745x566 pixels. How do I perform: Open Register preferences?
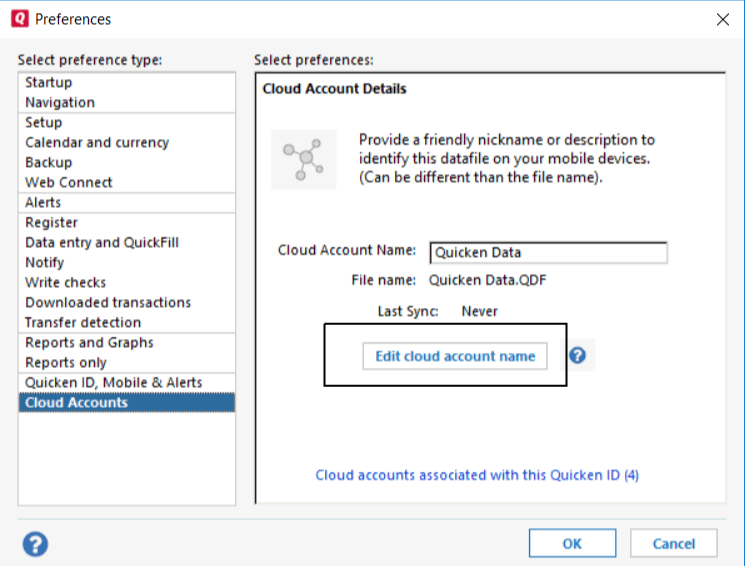127,222
